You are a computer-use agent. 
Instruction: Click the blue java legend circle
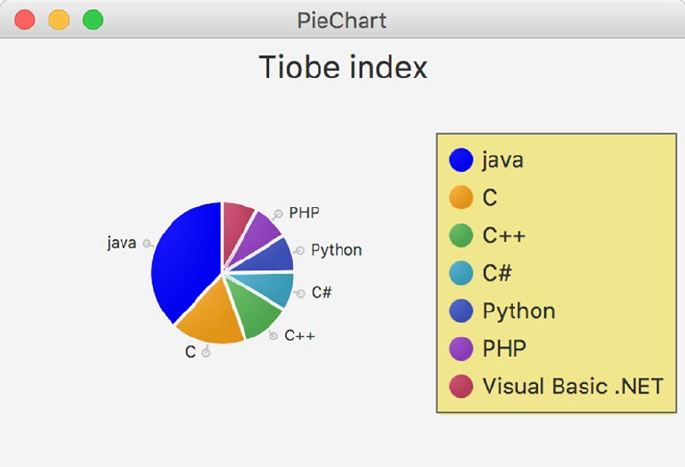(461, 160)
